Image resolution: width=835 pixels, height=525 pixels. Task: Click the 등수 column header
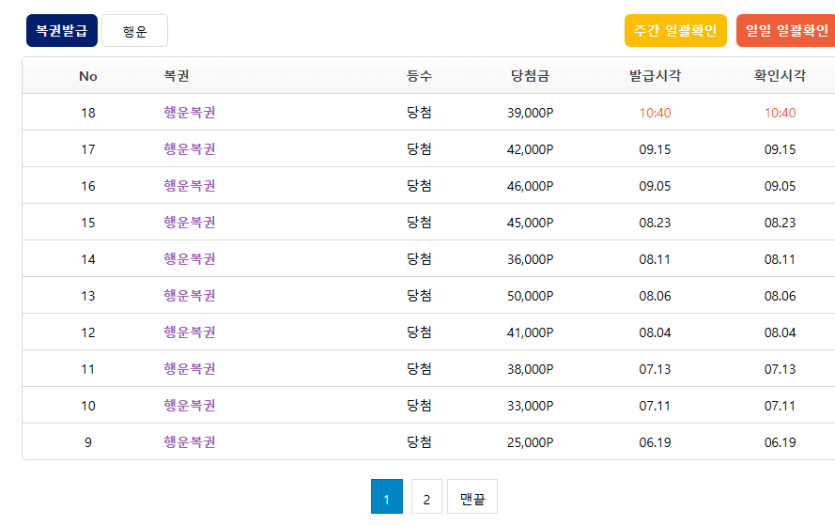[419, 76]
